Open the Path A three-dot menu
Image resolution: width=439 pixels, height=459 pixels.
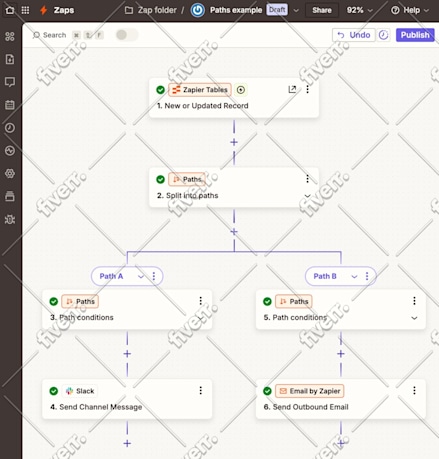click(154, 276)
